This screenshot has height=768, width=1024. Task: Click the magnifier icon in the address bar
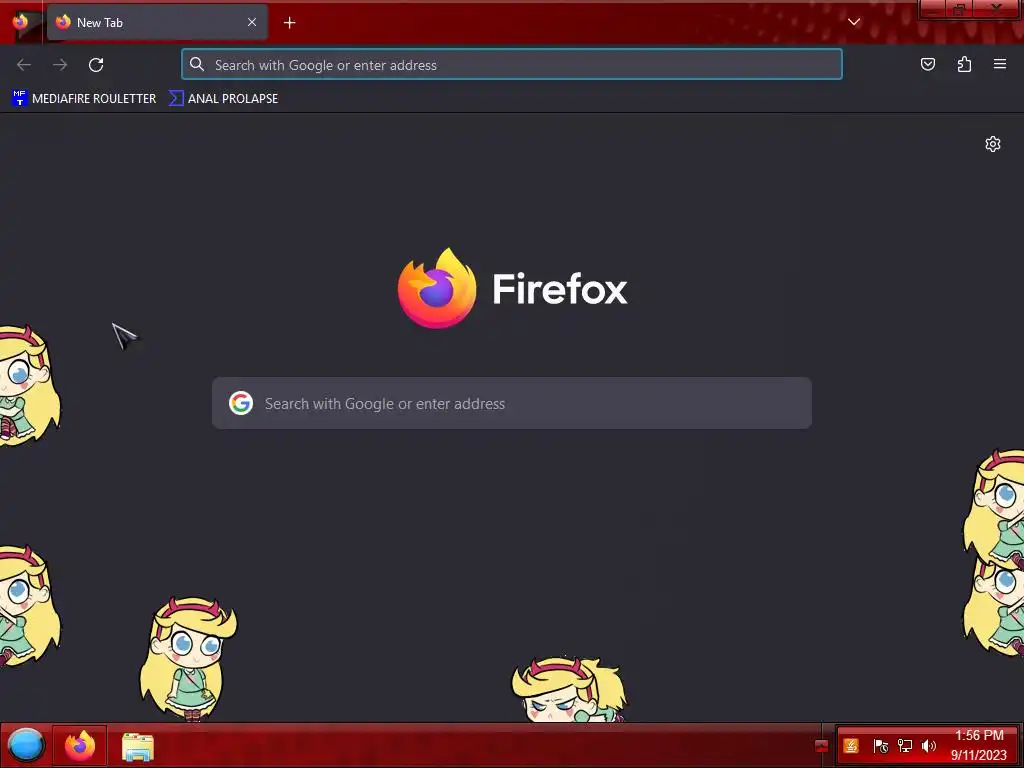197,64
